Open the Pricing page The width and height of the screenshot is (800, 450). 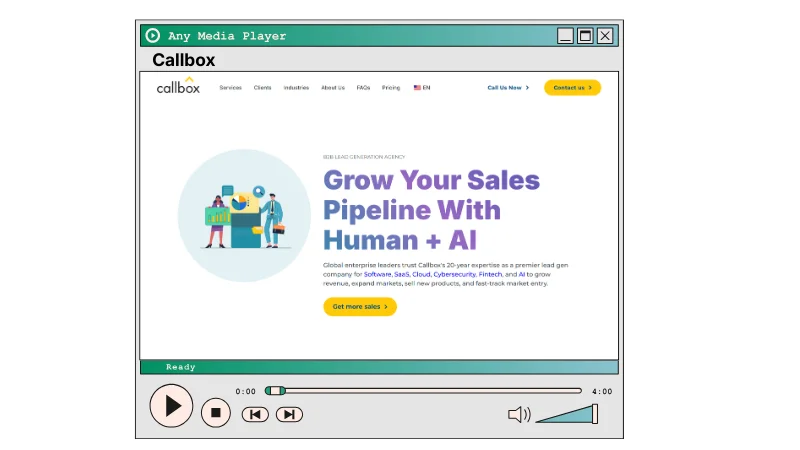coord(391,88)
